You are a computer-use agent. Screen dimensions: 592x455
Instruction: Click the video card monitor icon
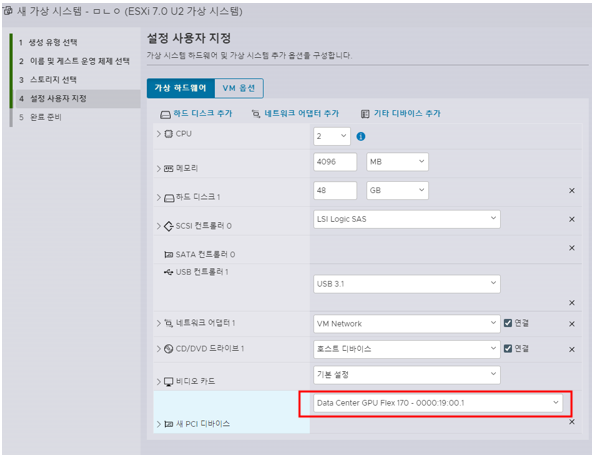168,382
